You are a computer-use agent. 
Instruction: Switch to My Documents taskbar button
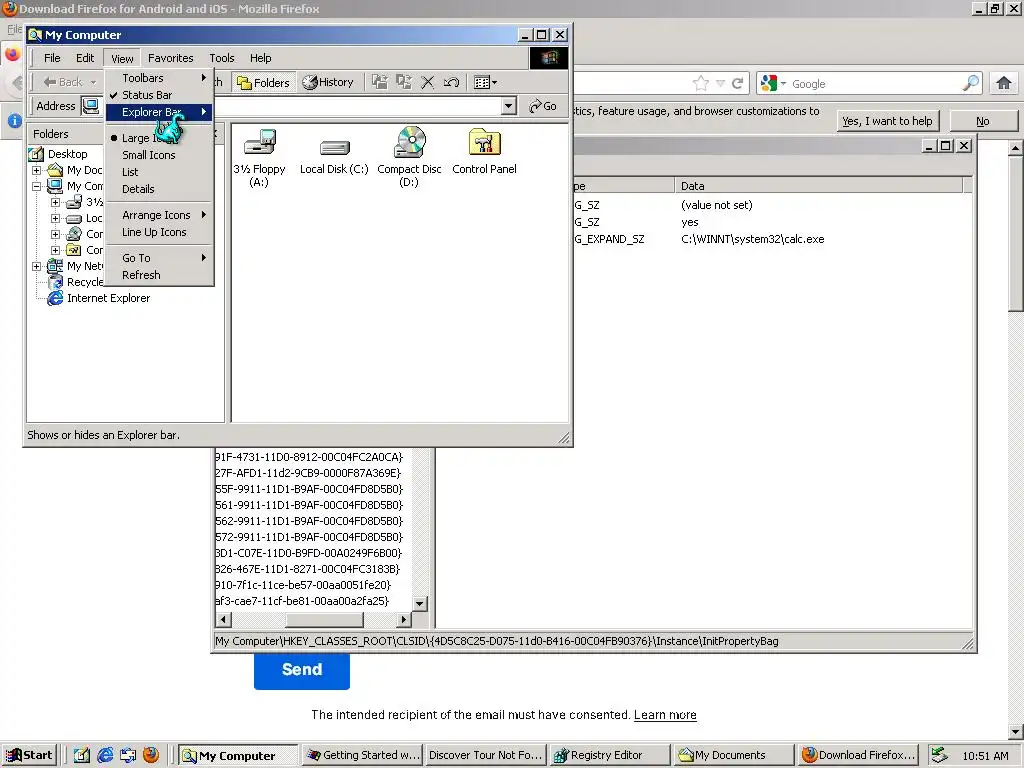coord(734,756)
